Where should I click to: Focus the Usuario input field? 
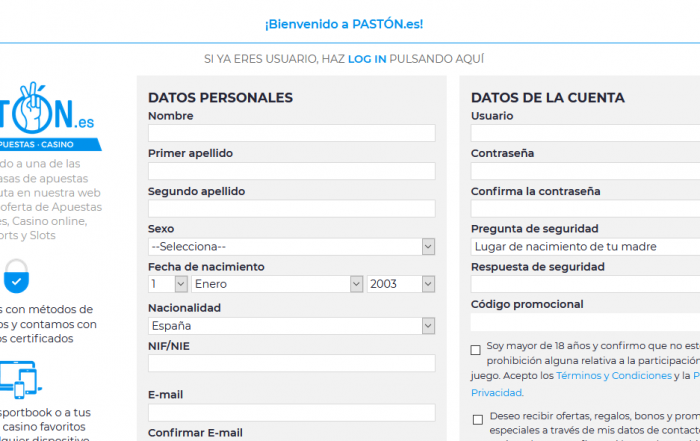(585, 133)
